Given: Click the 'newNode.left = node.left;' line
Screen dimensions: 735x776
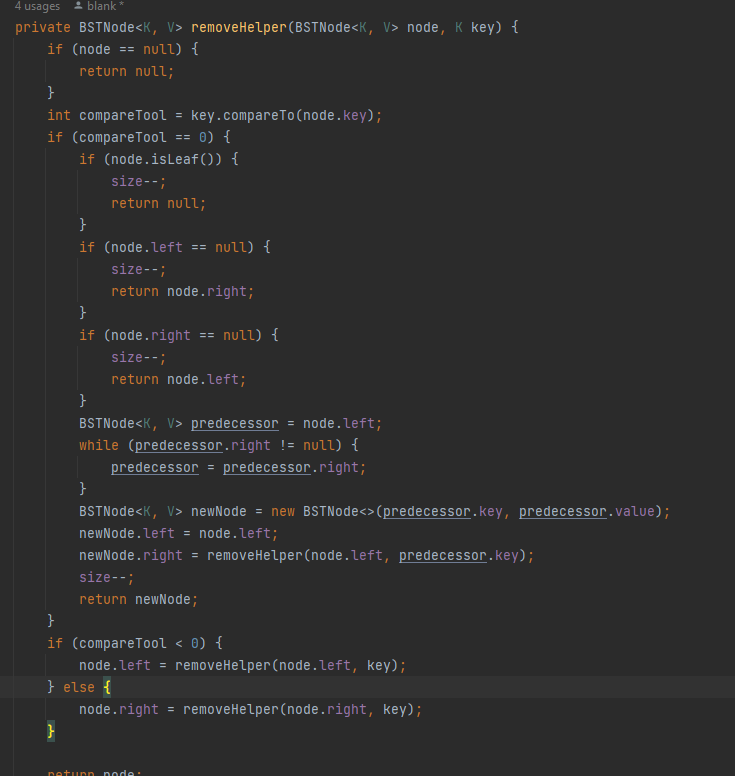Looking at the screenshot, I should coord(179,533).
